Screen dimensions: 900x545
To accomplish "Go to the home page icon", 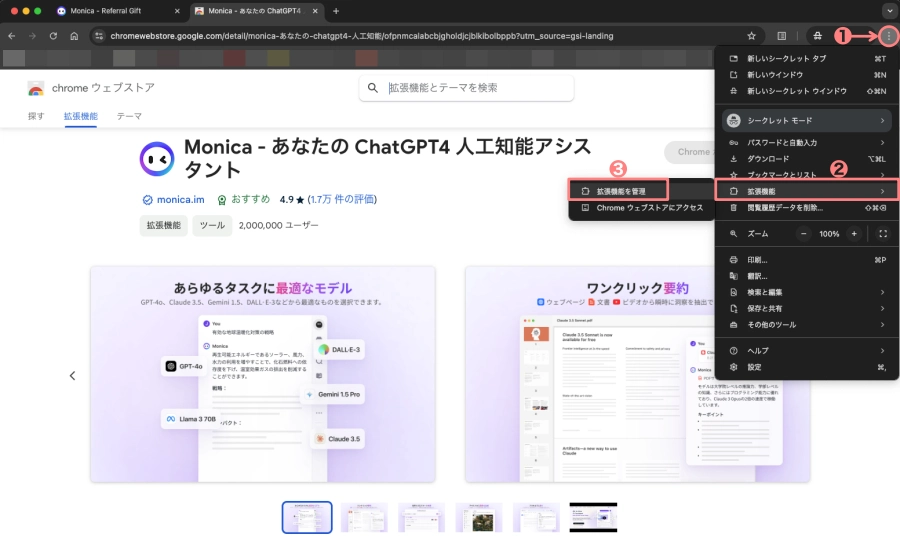I will coord(74,36).
